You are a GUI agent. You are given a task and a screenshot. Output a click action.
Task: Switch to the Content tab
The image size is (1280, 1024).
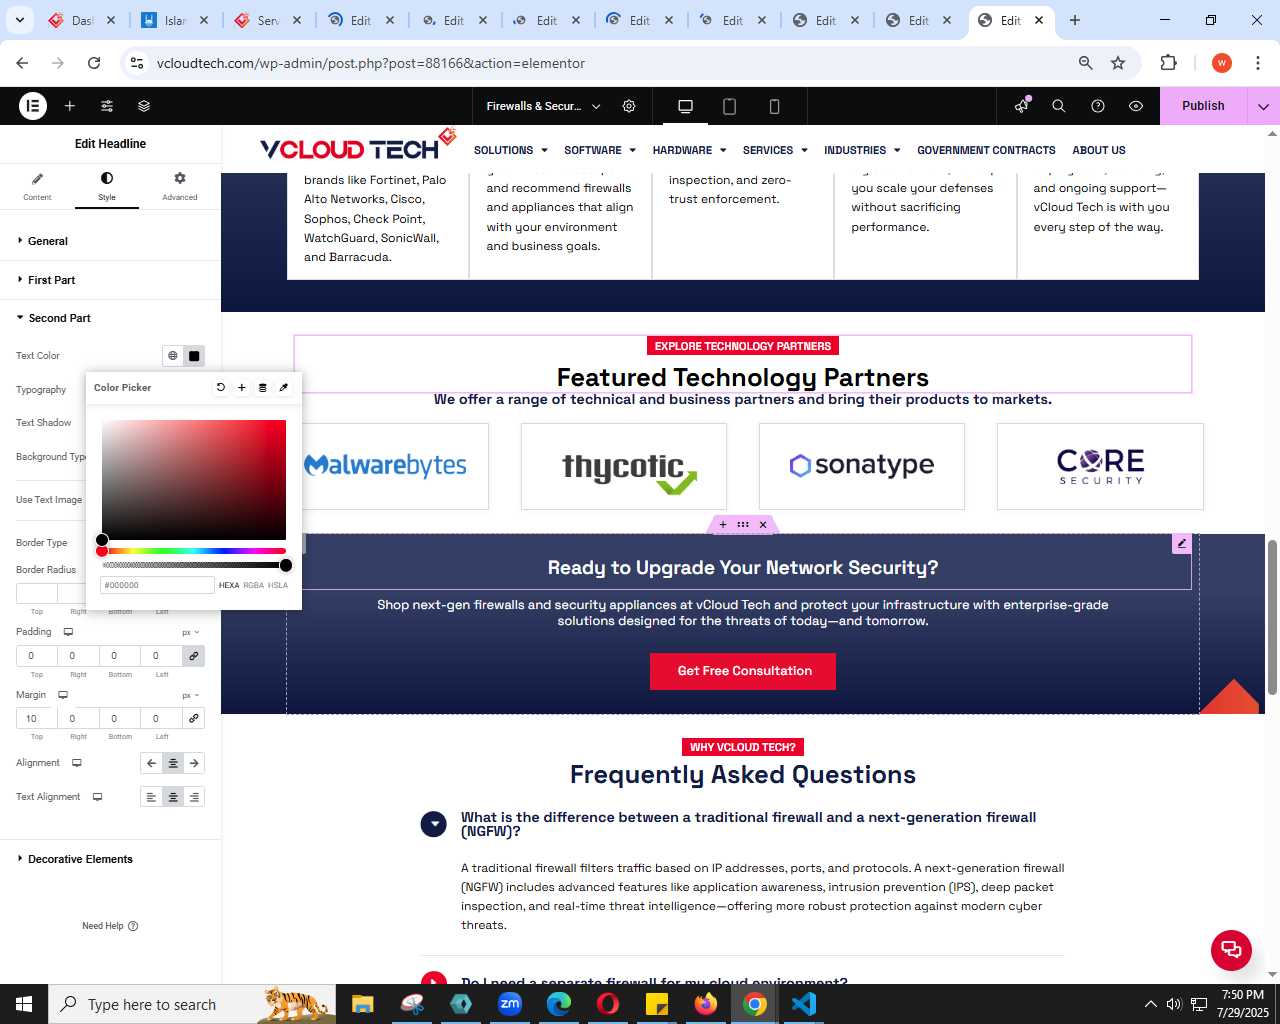(x=37, y=186)
